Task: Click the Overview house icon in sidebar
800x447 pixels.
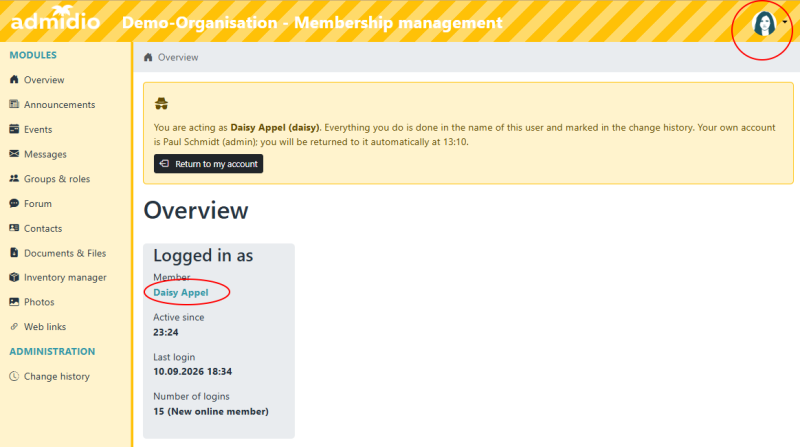Action: pos(14,79)
